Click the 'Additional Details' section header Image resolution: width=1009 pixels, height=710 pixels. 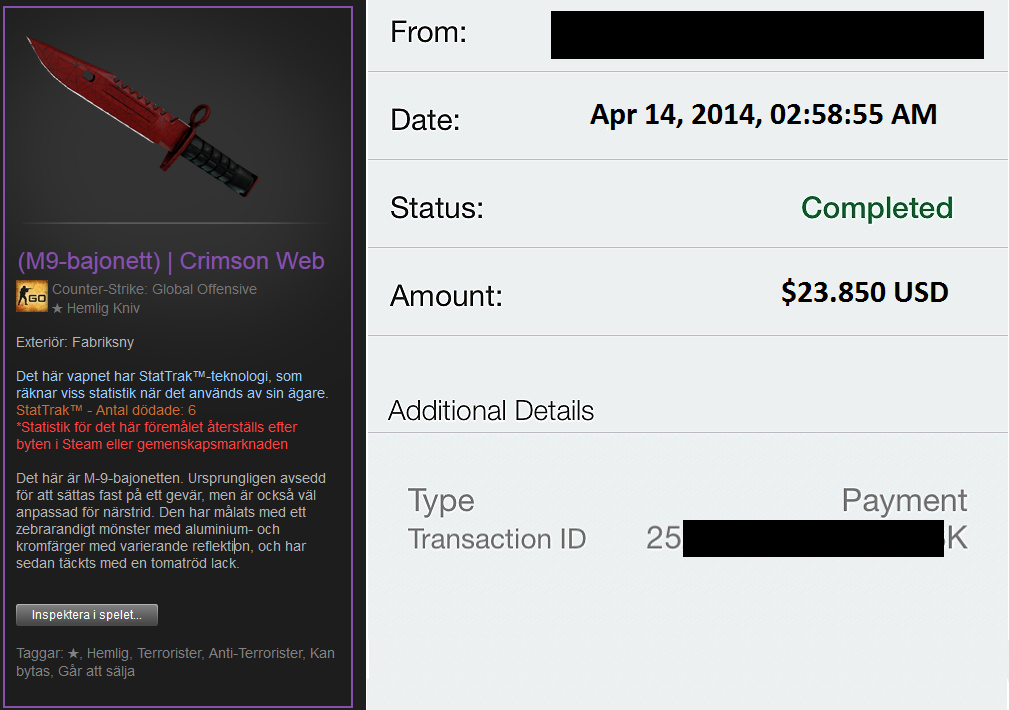[491, 411]
